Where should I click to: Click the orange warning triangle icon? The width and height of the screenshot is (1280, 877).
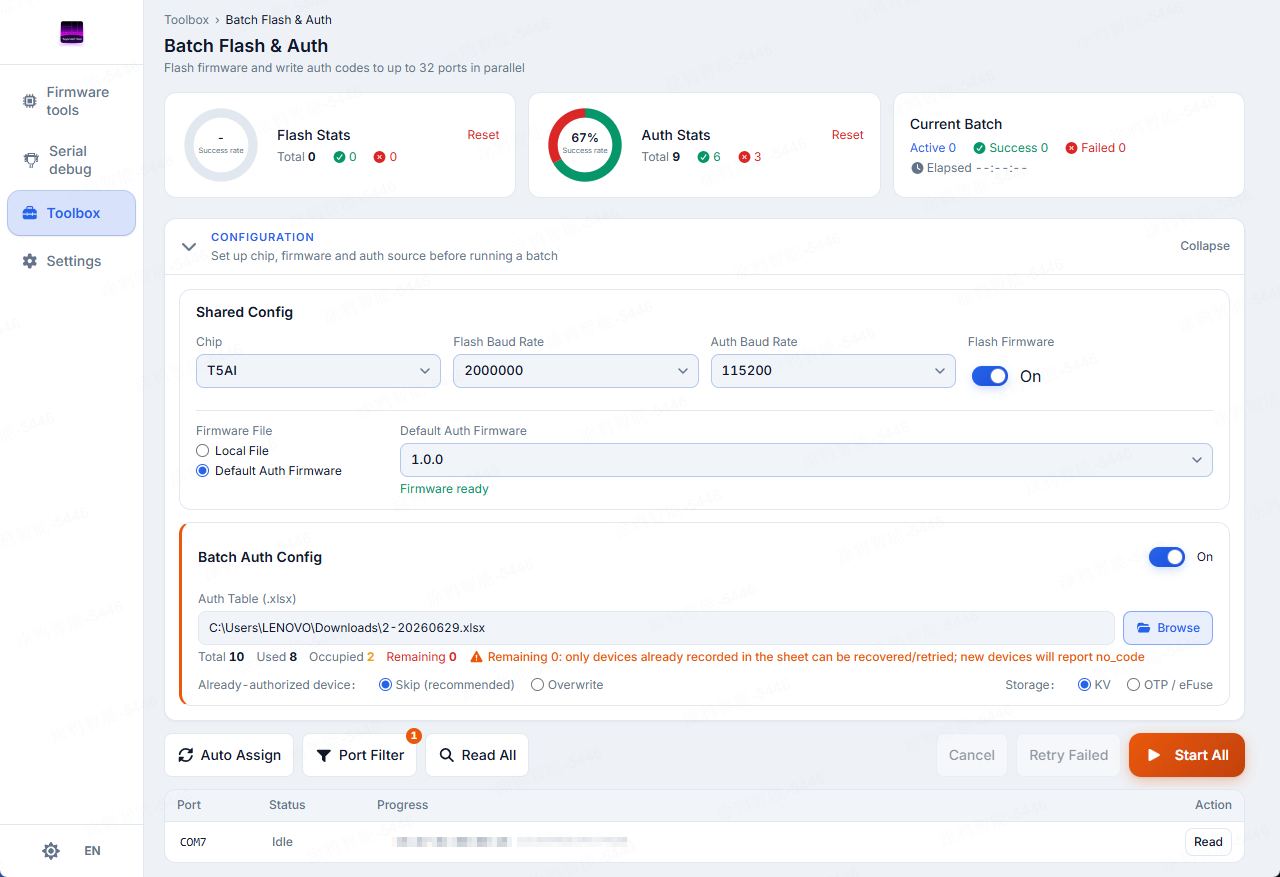[x=476, y=657]
